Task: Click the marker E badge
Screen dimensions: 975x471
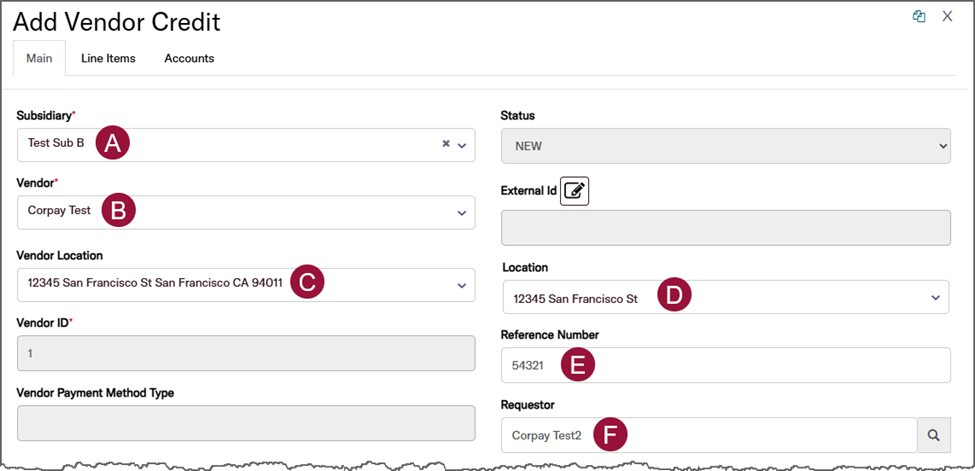Action: 577,365
